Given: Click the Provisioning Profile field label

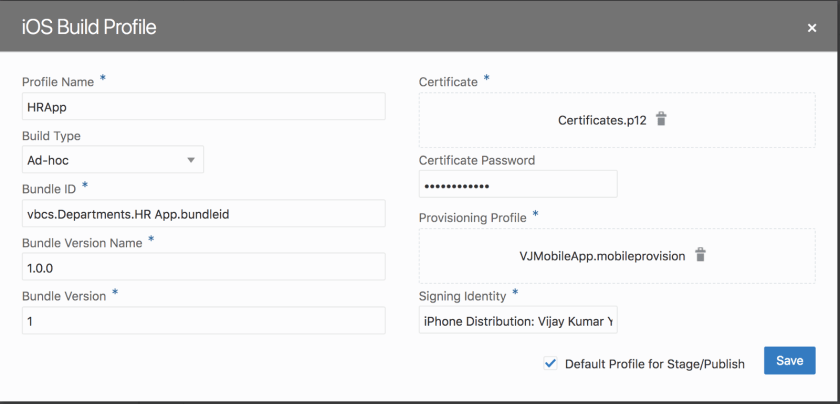Looking at the screenshot, I should click(x=473, y=217).
